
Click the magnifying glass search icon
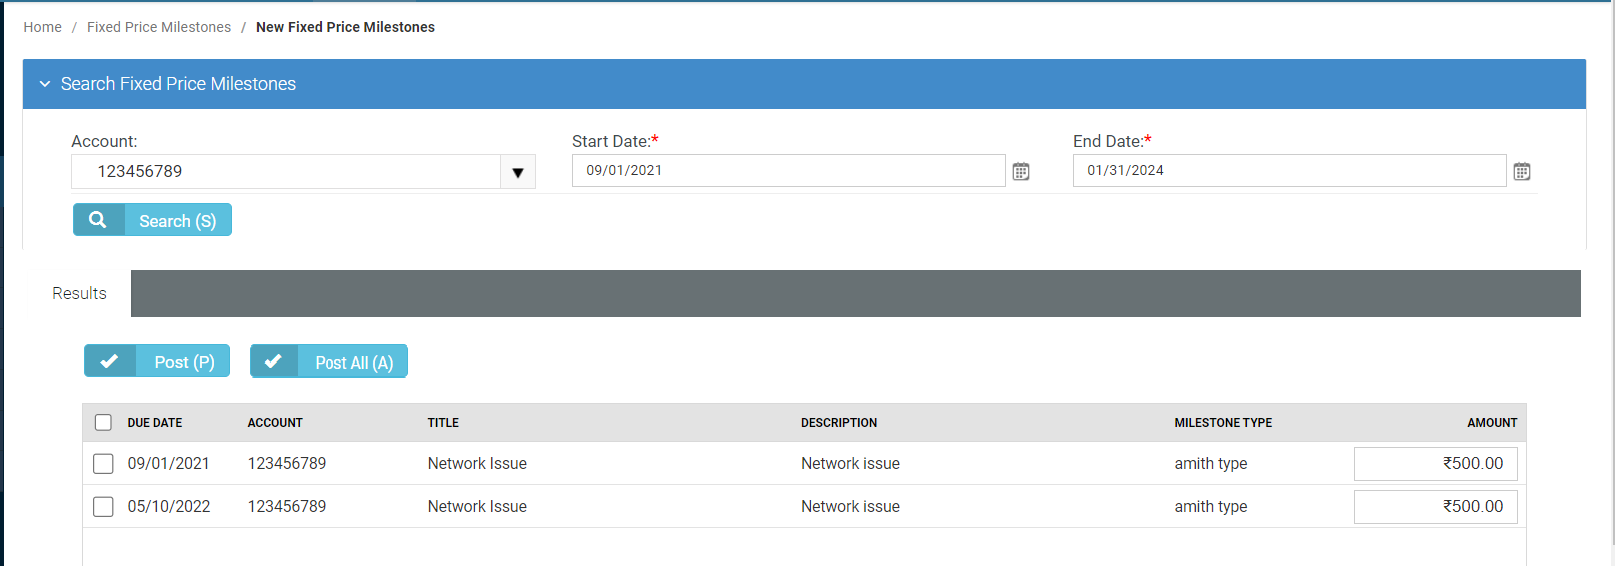coord(98,220)
